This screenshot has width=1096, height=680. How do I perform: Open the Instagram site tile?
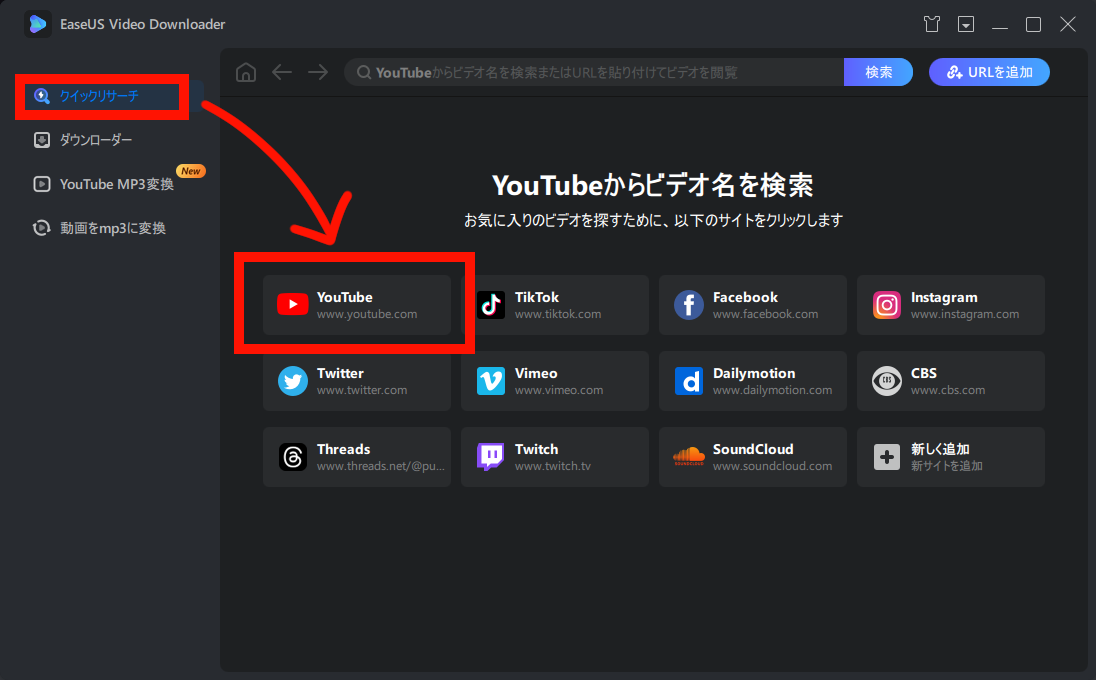tap(950, 305)
